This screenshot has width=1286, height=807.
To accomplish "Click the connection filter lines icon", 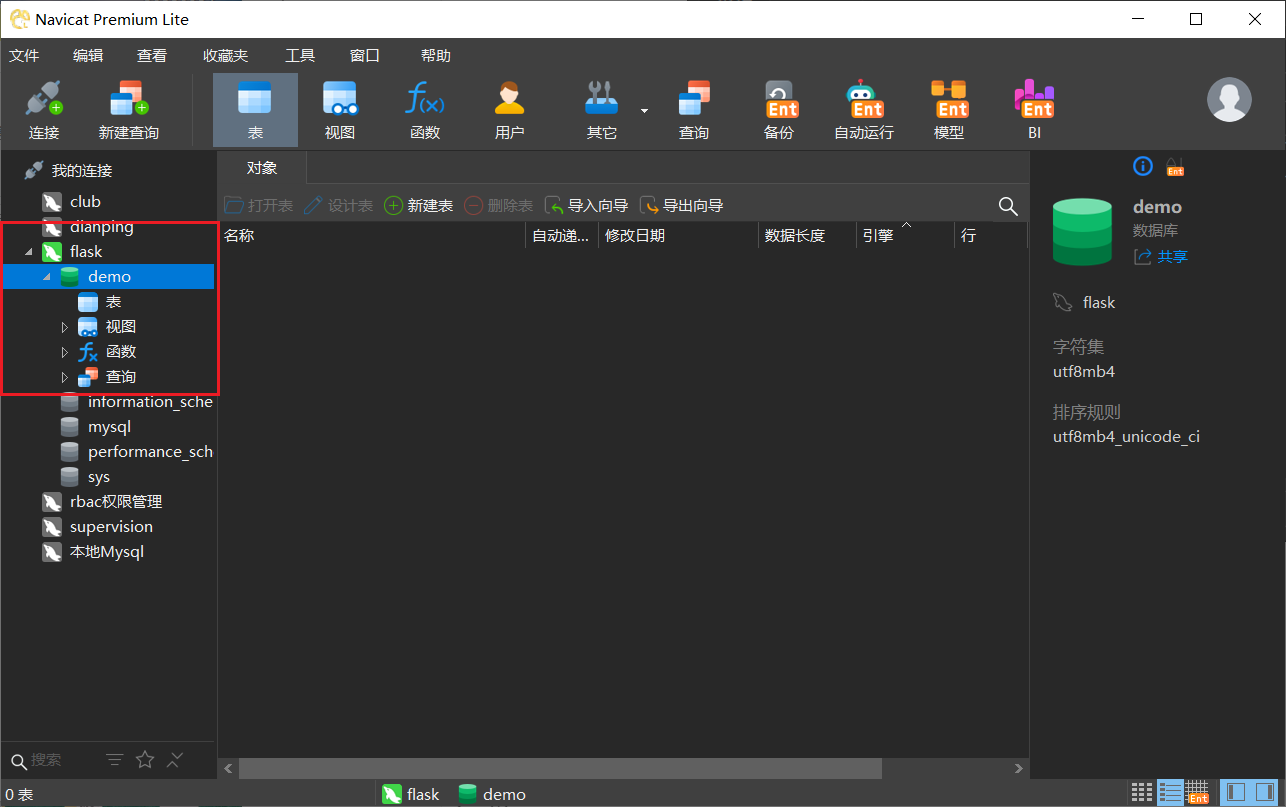I will click(x=115, y=760).
